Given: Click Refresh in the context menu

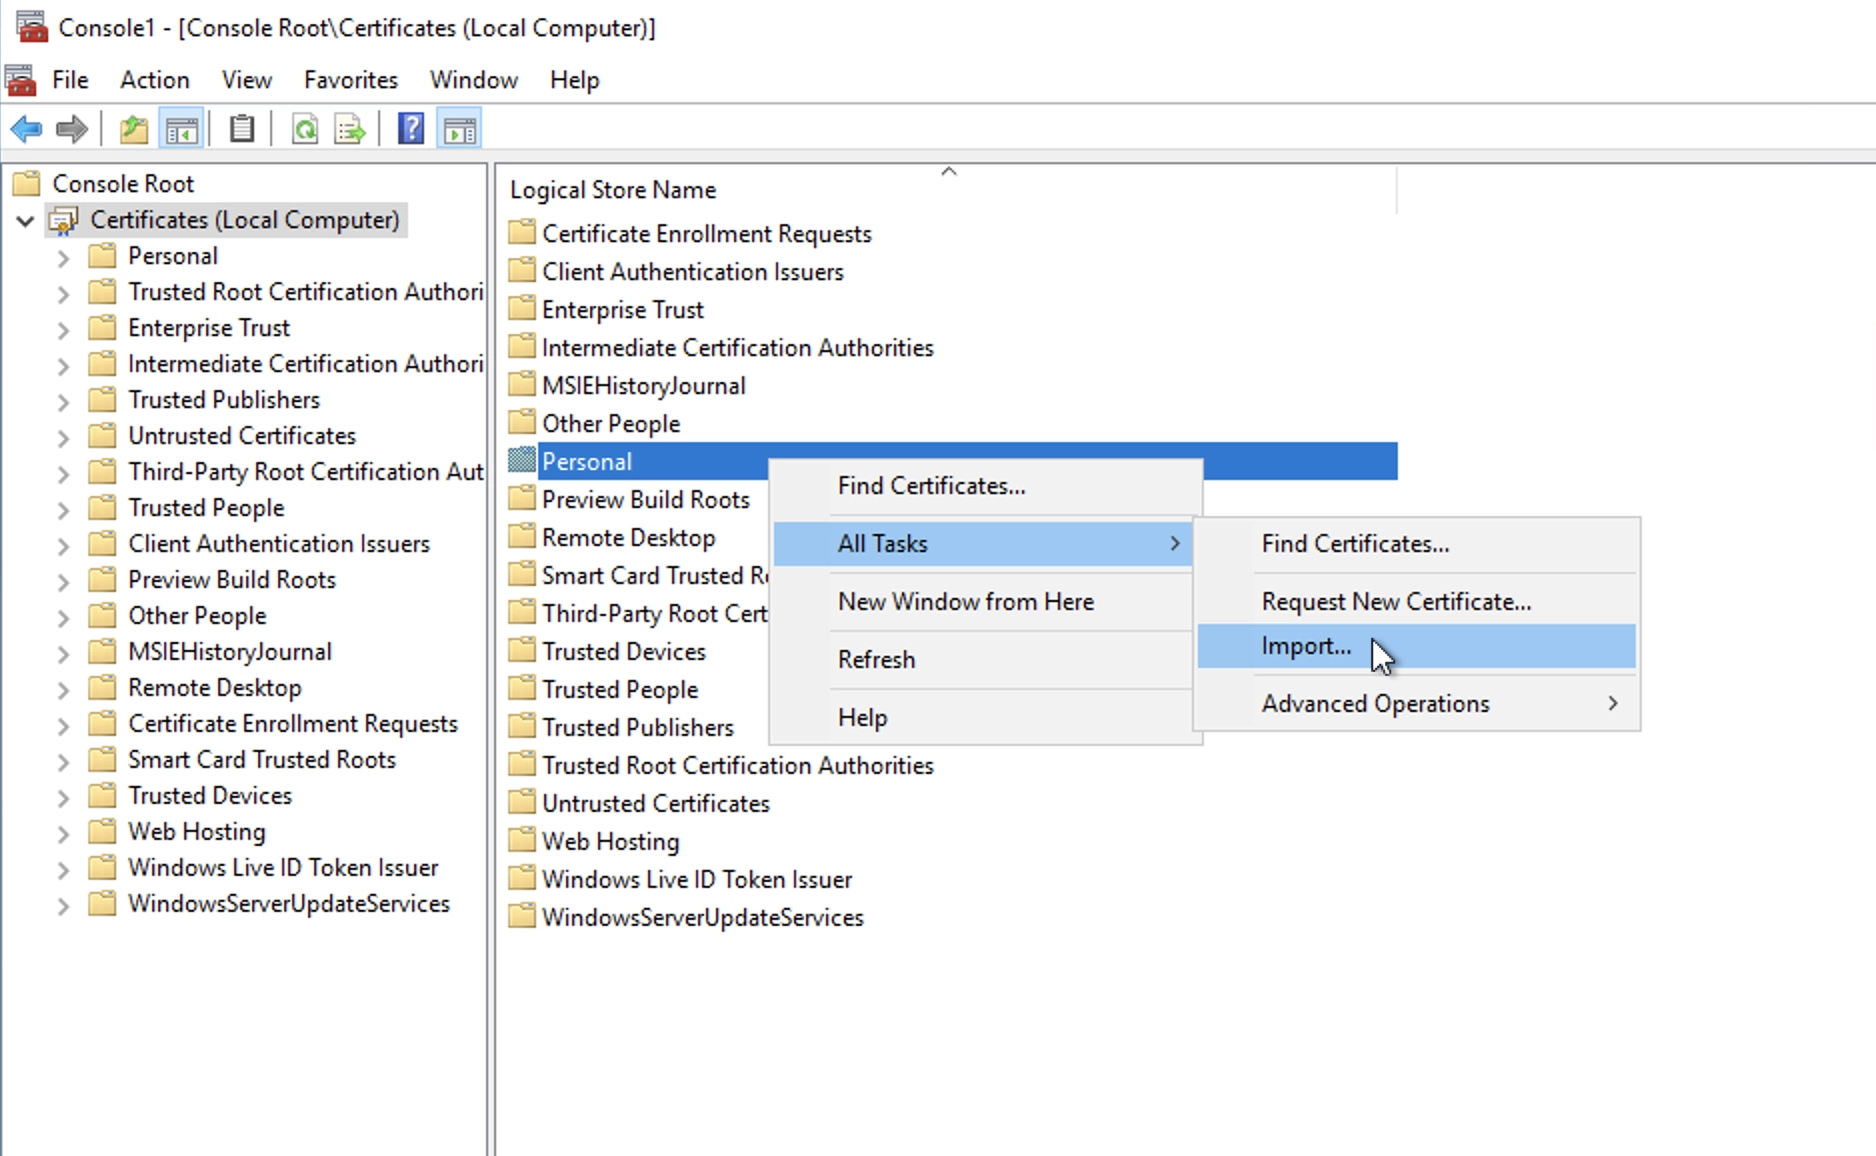Looking at the screenshot, I should (876, 660).
